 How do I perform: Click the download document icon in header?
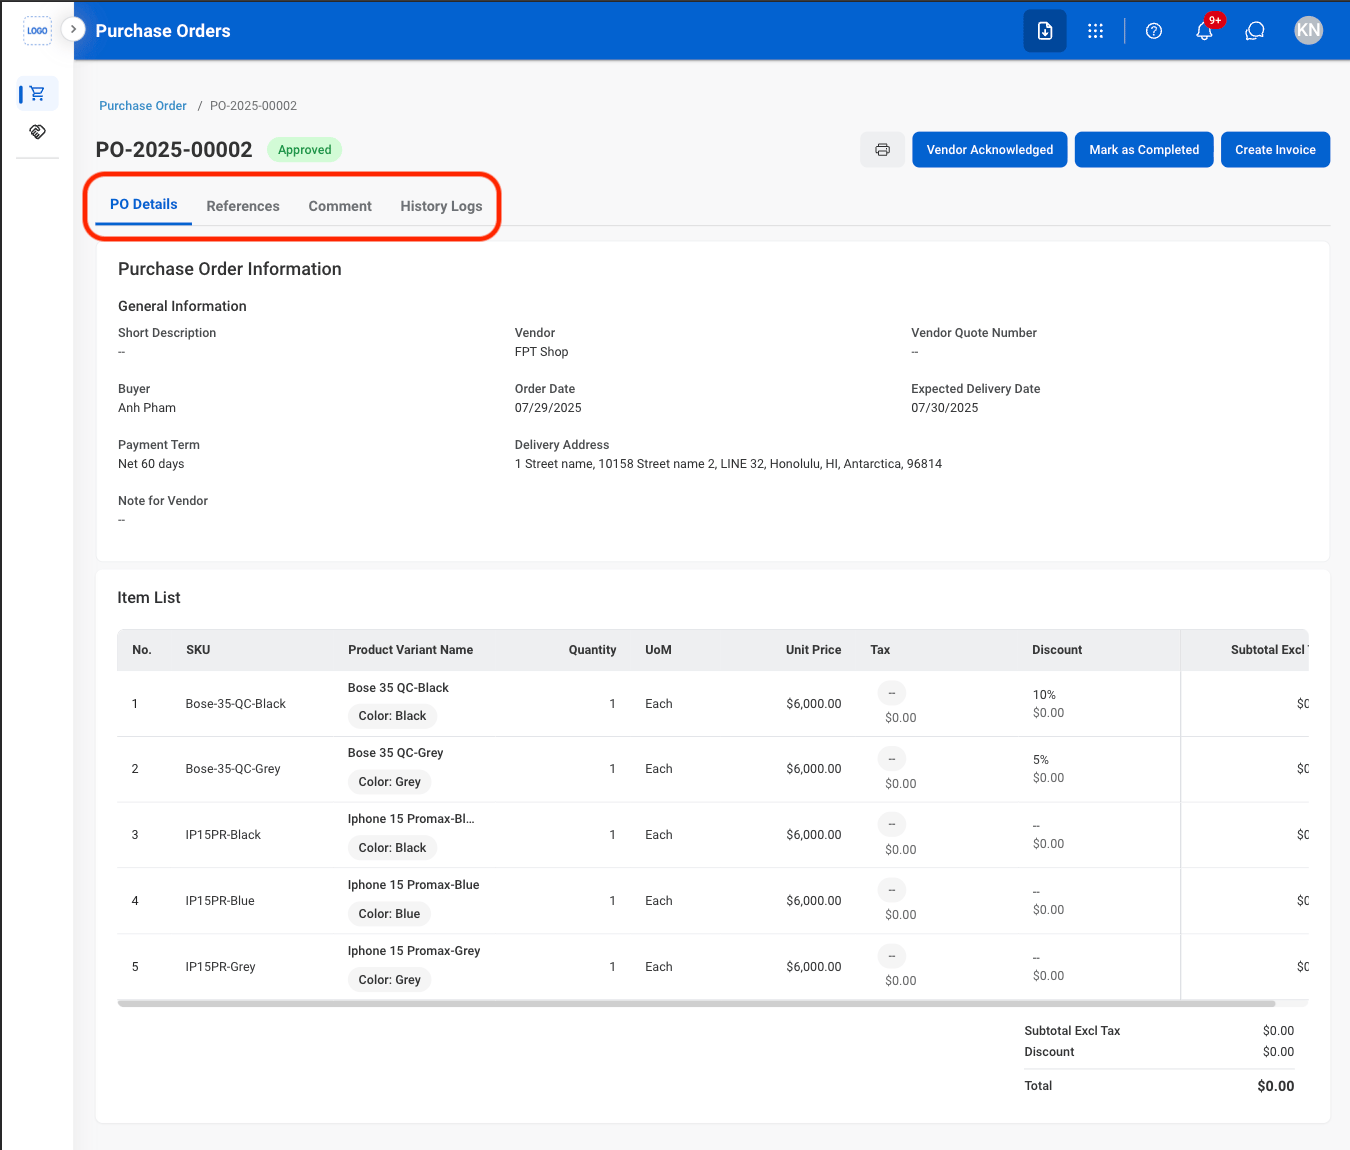[x=1045, y=31]
